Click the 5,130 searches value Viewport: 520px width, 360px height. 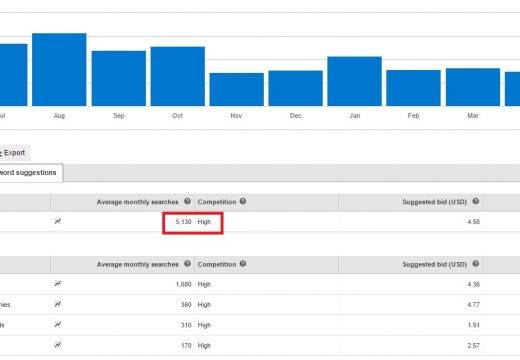pos(183,222)
